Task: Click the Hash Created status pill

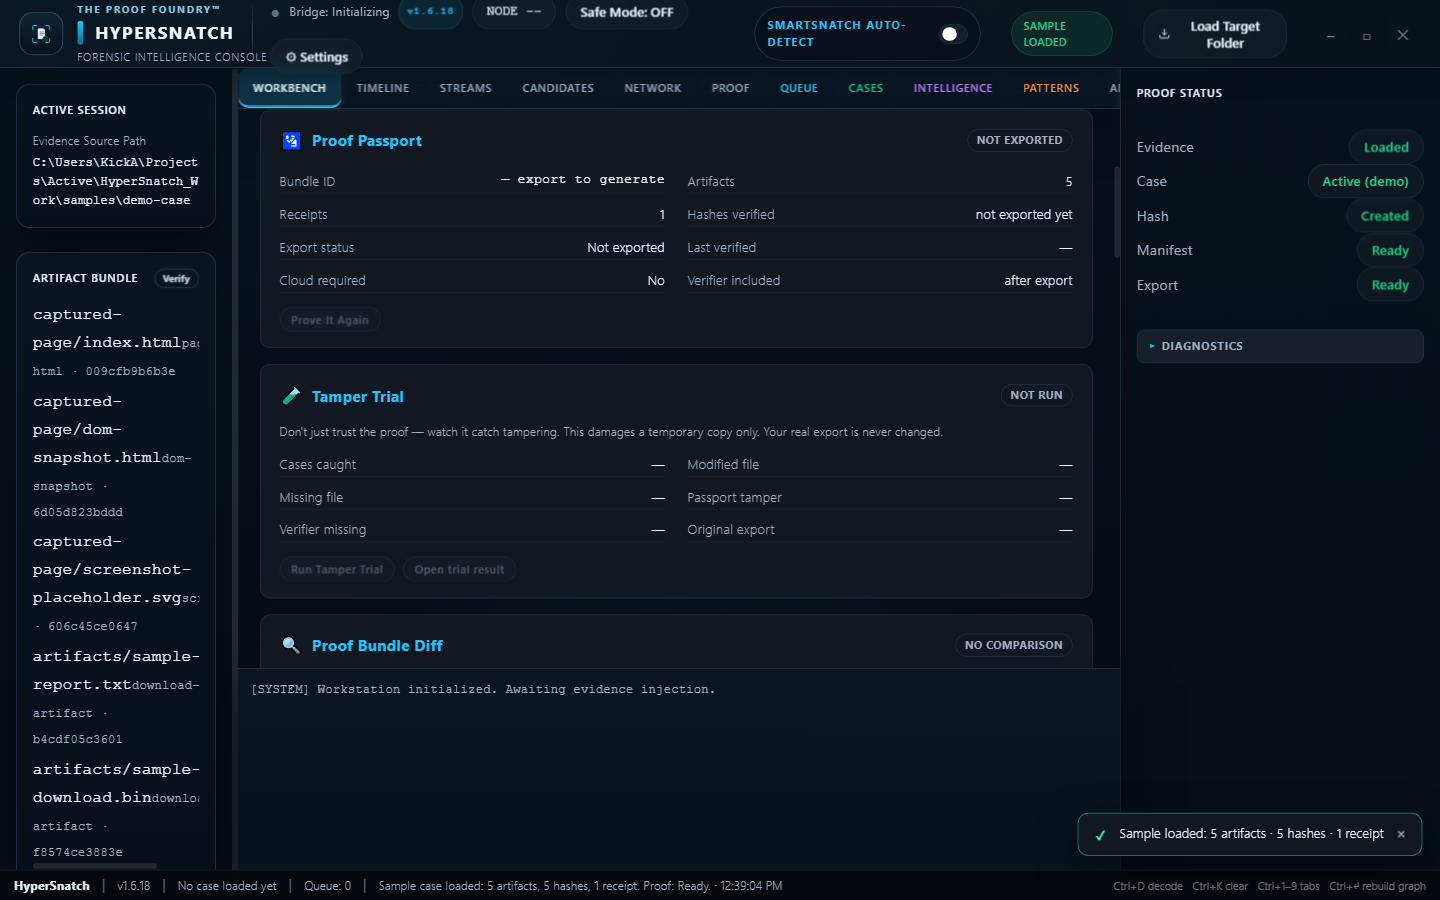Action: coord(1384,216)
